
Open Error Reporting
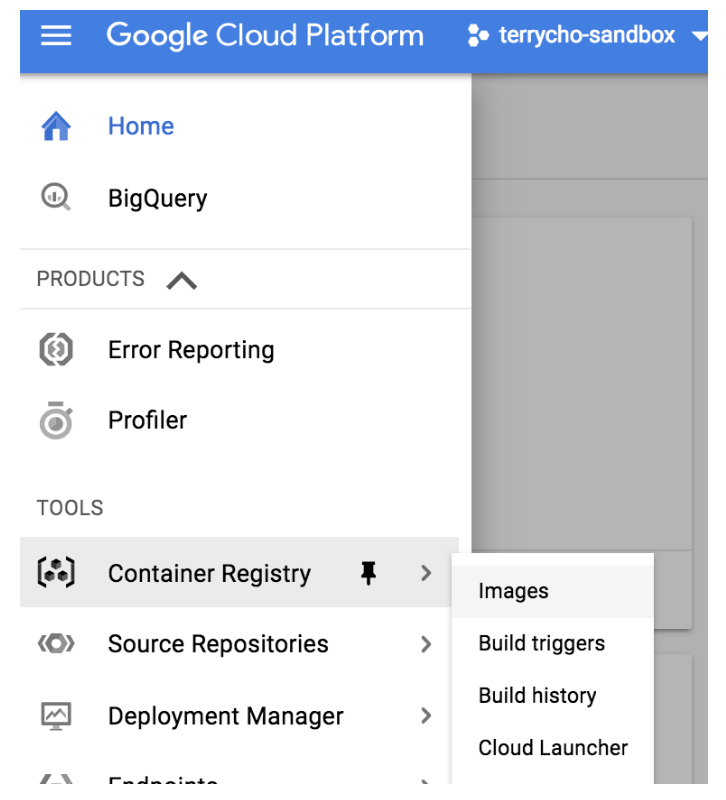191,351
